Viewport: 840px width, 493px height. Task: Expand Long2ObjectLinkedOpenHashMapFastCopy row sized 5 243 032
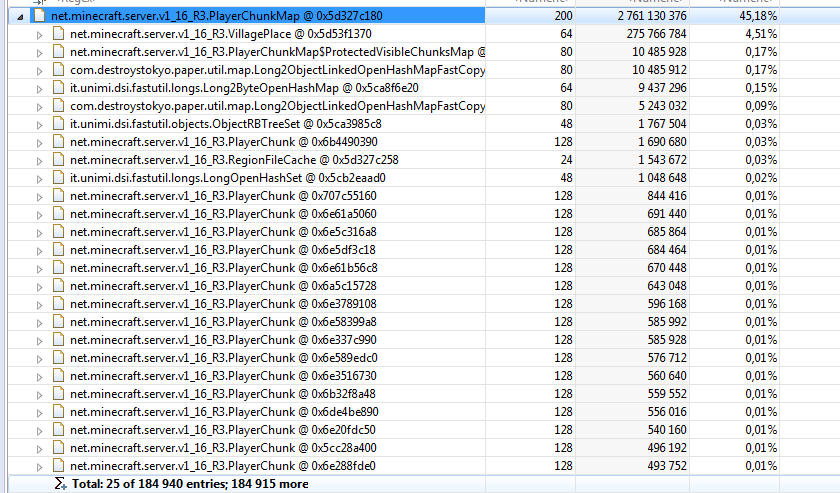[39, 107]
